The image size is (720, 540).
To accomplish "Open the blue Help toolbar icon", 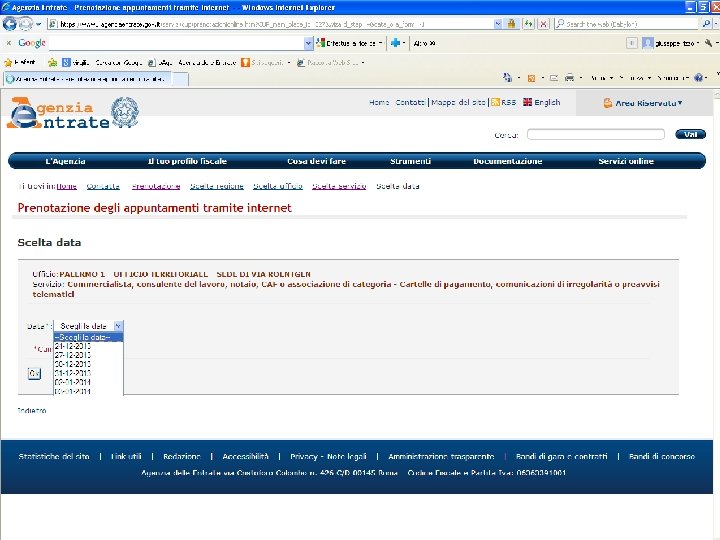I will point(698,78).
